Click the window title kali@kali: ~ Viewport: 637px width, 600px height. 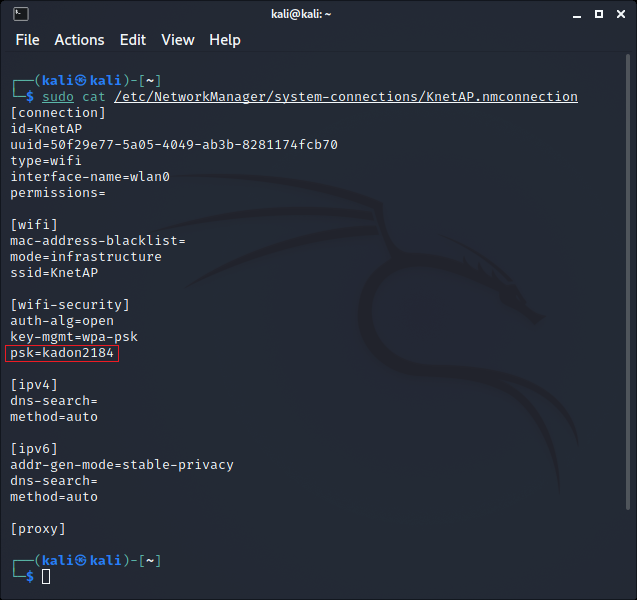[x=301, y=14]
